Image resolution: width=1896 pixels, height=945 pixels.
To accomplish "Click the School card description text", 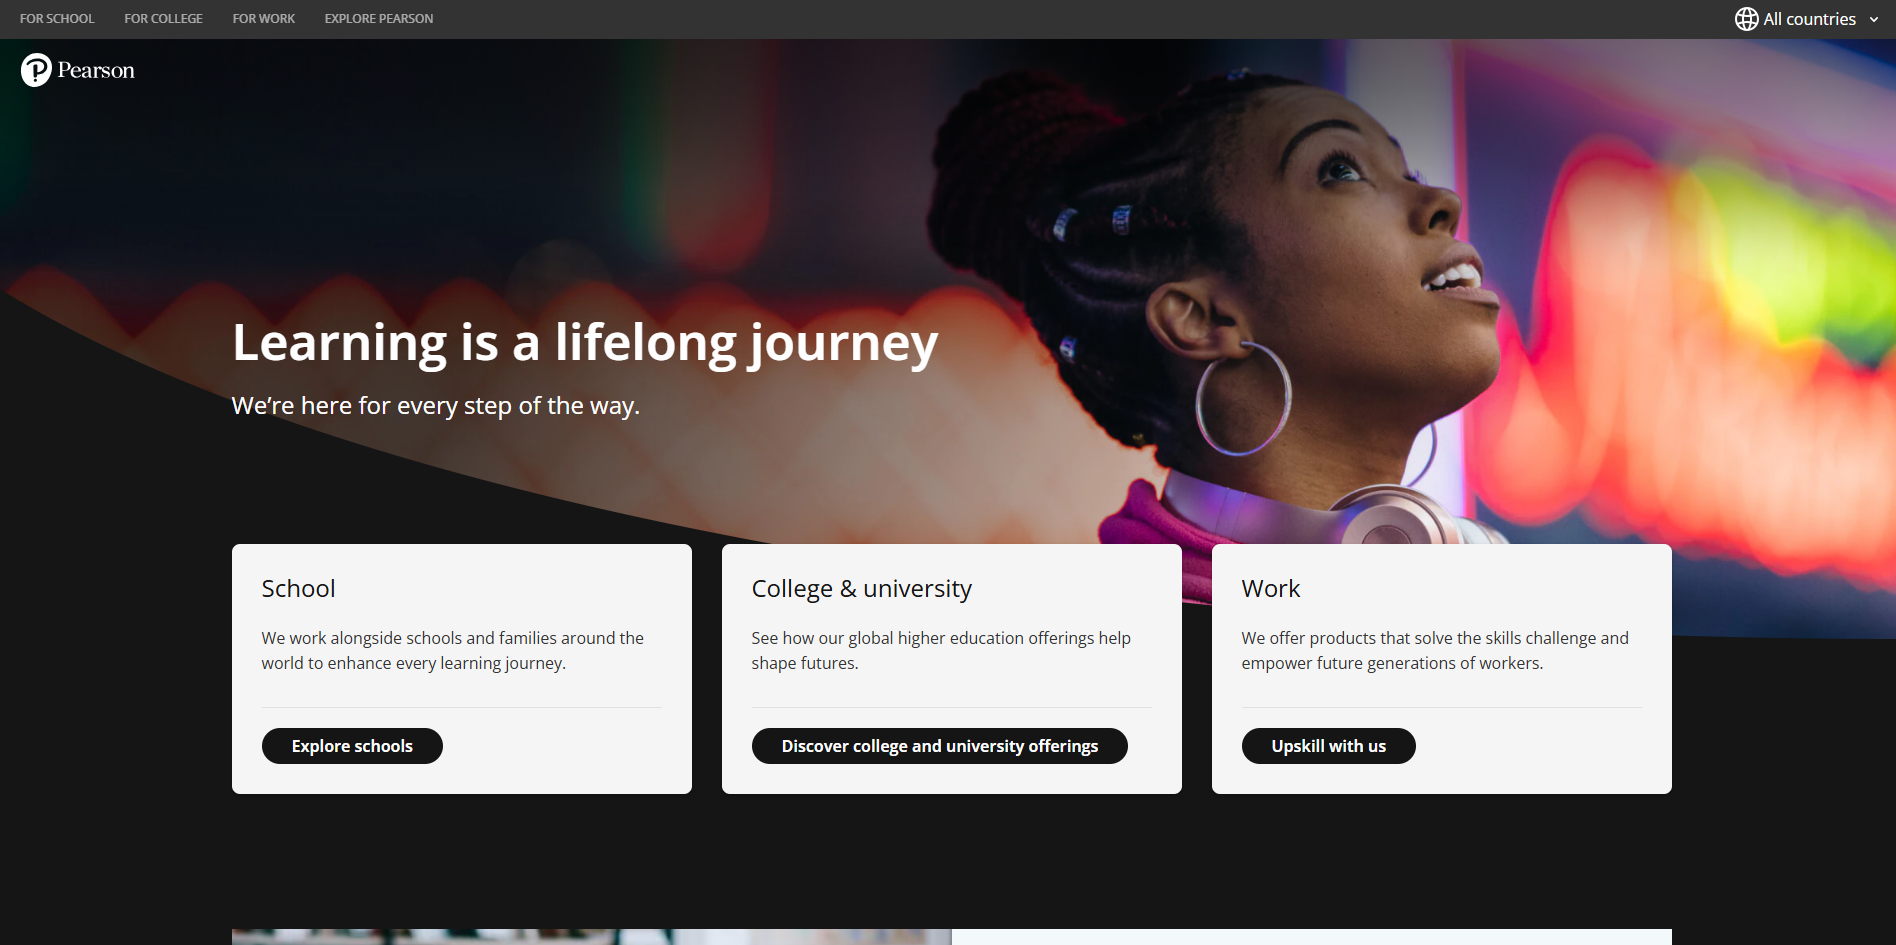I will [452, 650].
